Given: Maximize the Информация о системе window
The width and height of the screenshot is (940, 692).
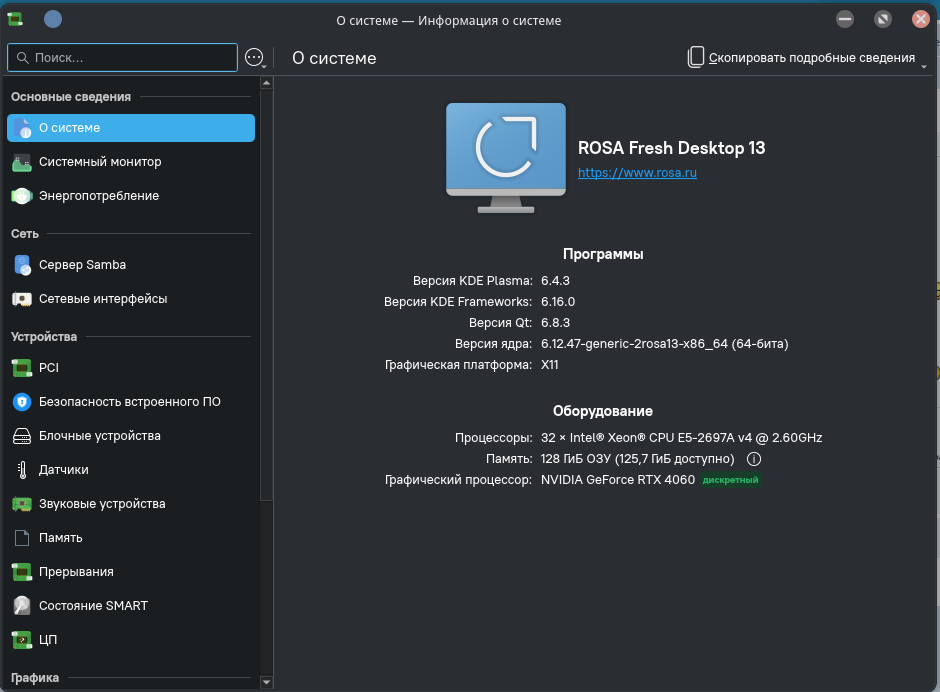Looking at the screenshot, I should [x=882, y=19].
